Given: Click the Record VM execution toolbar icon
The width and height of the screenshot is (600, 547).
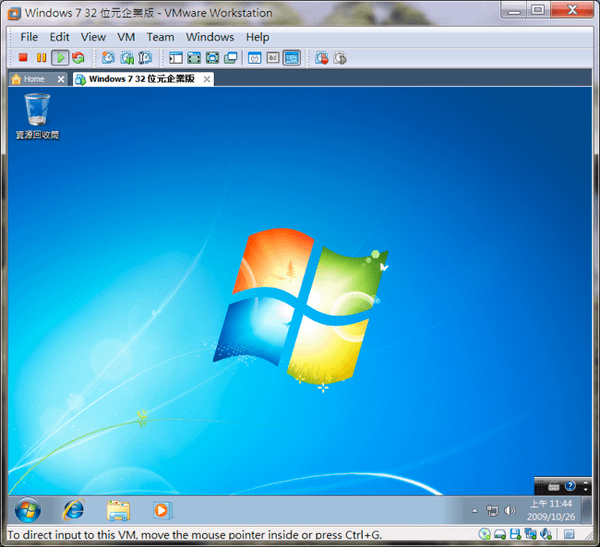Looking at the screenshot, I should [x=321, y=58].
